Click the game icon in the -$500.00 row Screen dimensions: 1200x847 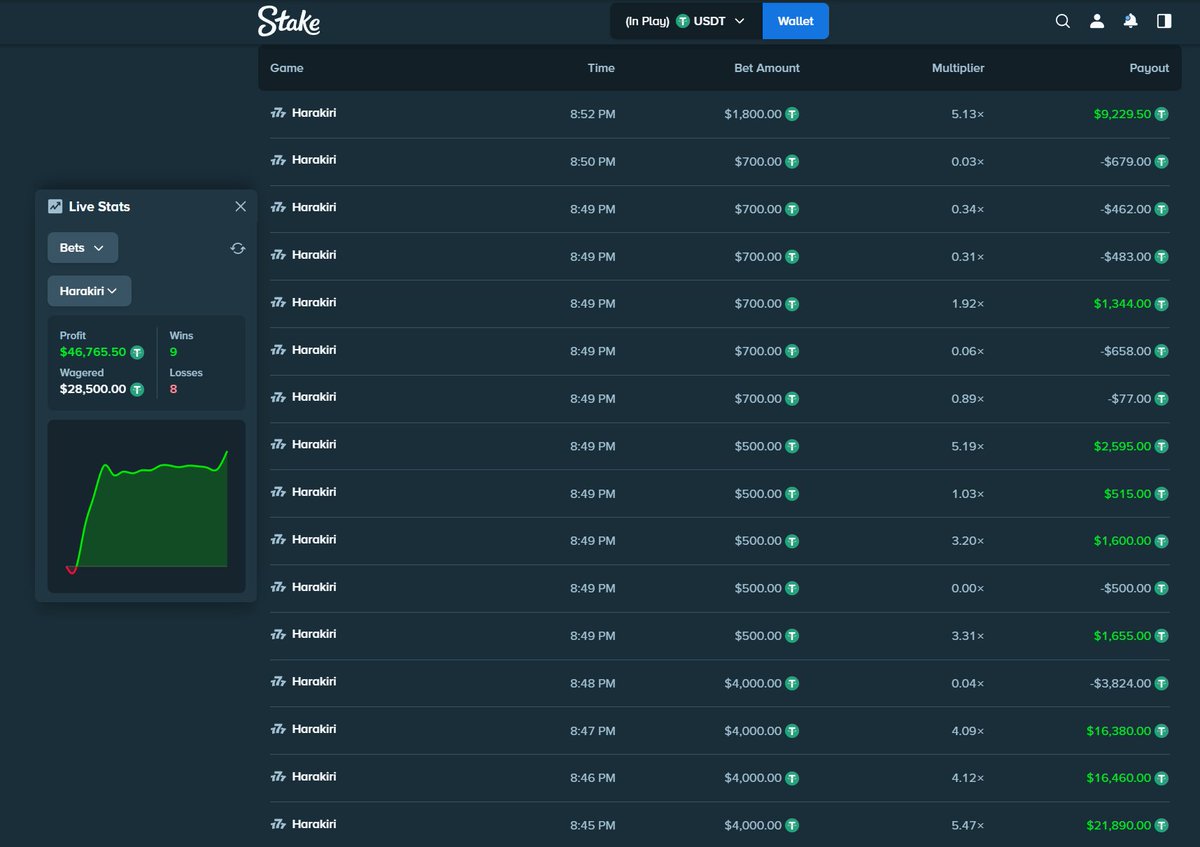[x=278, y=588]
